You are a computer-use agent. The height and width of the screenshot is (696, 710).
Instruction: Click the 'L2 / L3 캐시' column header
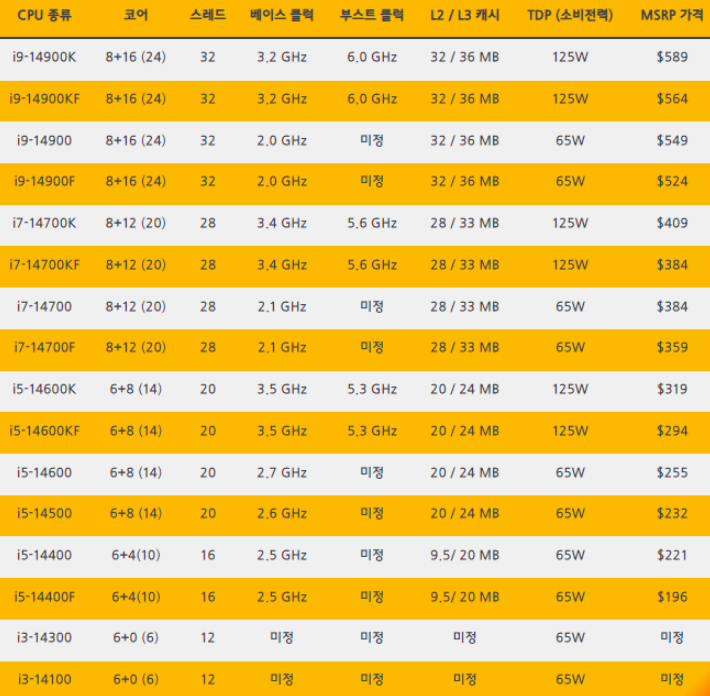coord(465,15)
